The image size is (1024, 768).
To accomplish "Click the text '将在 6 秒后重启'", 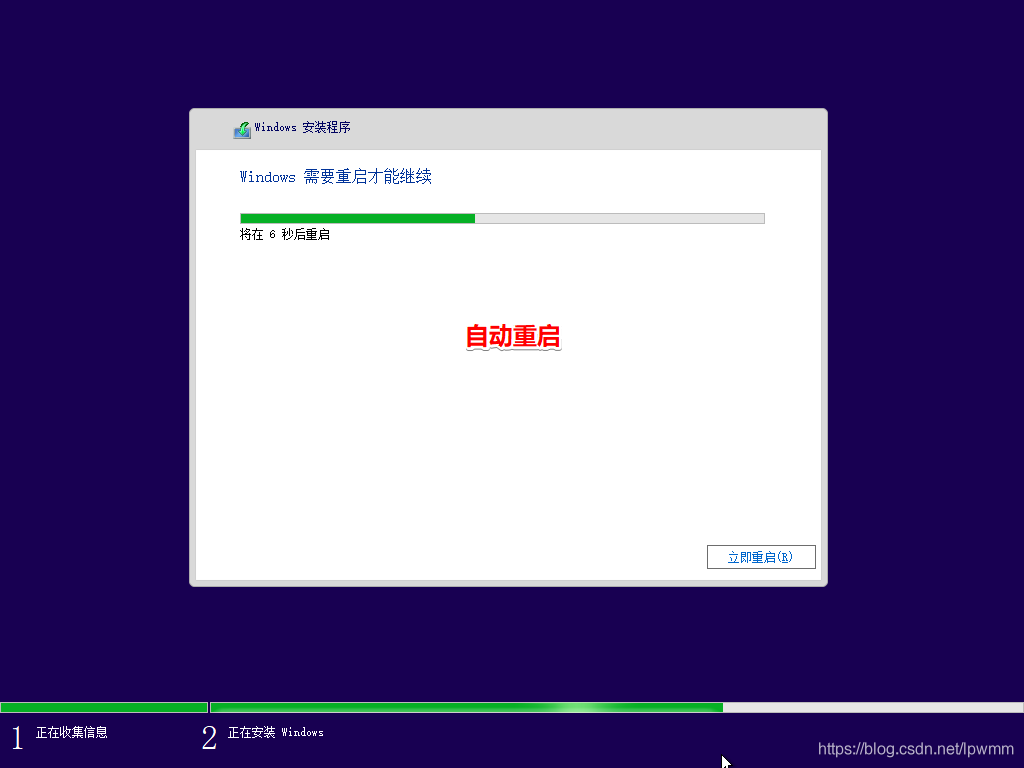I will (285, 234).
